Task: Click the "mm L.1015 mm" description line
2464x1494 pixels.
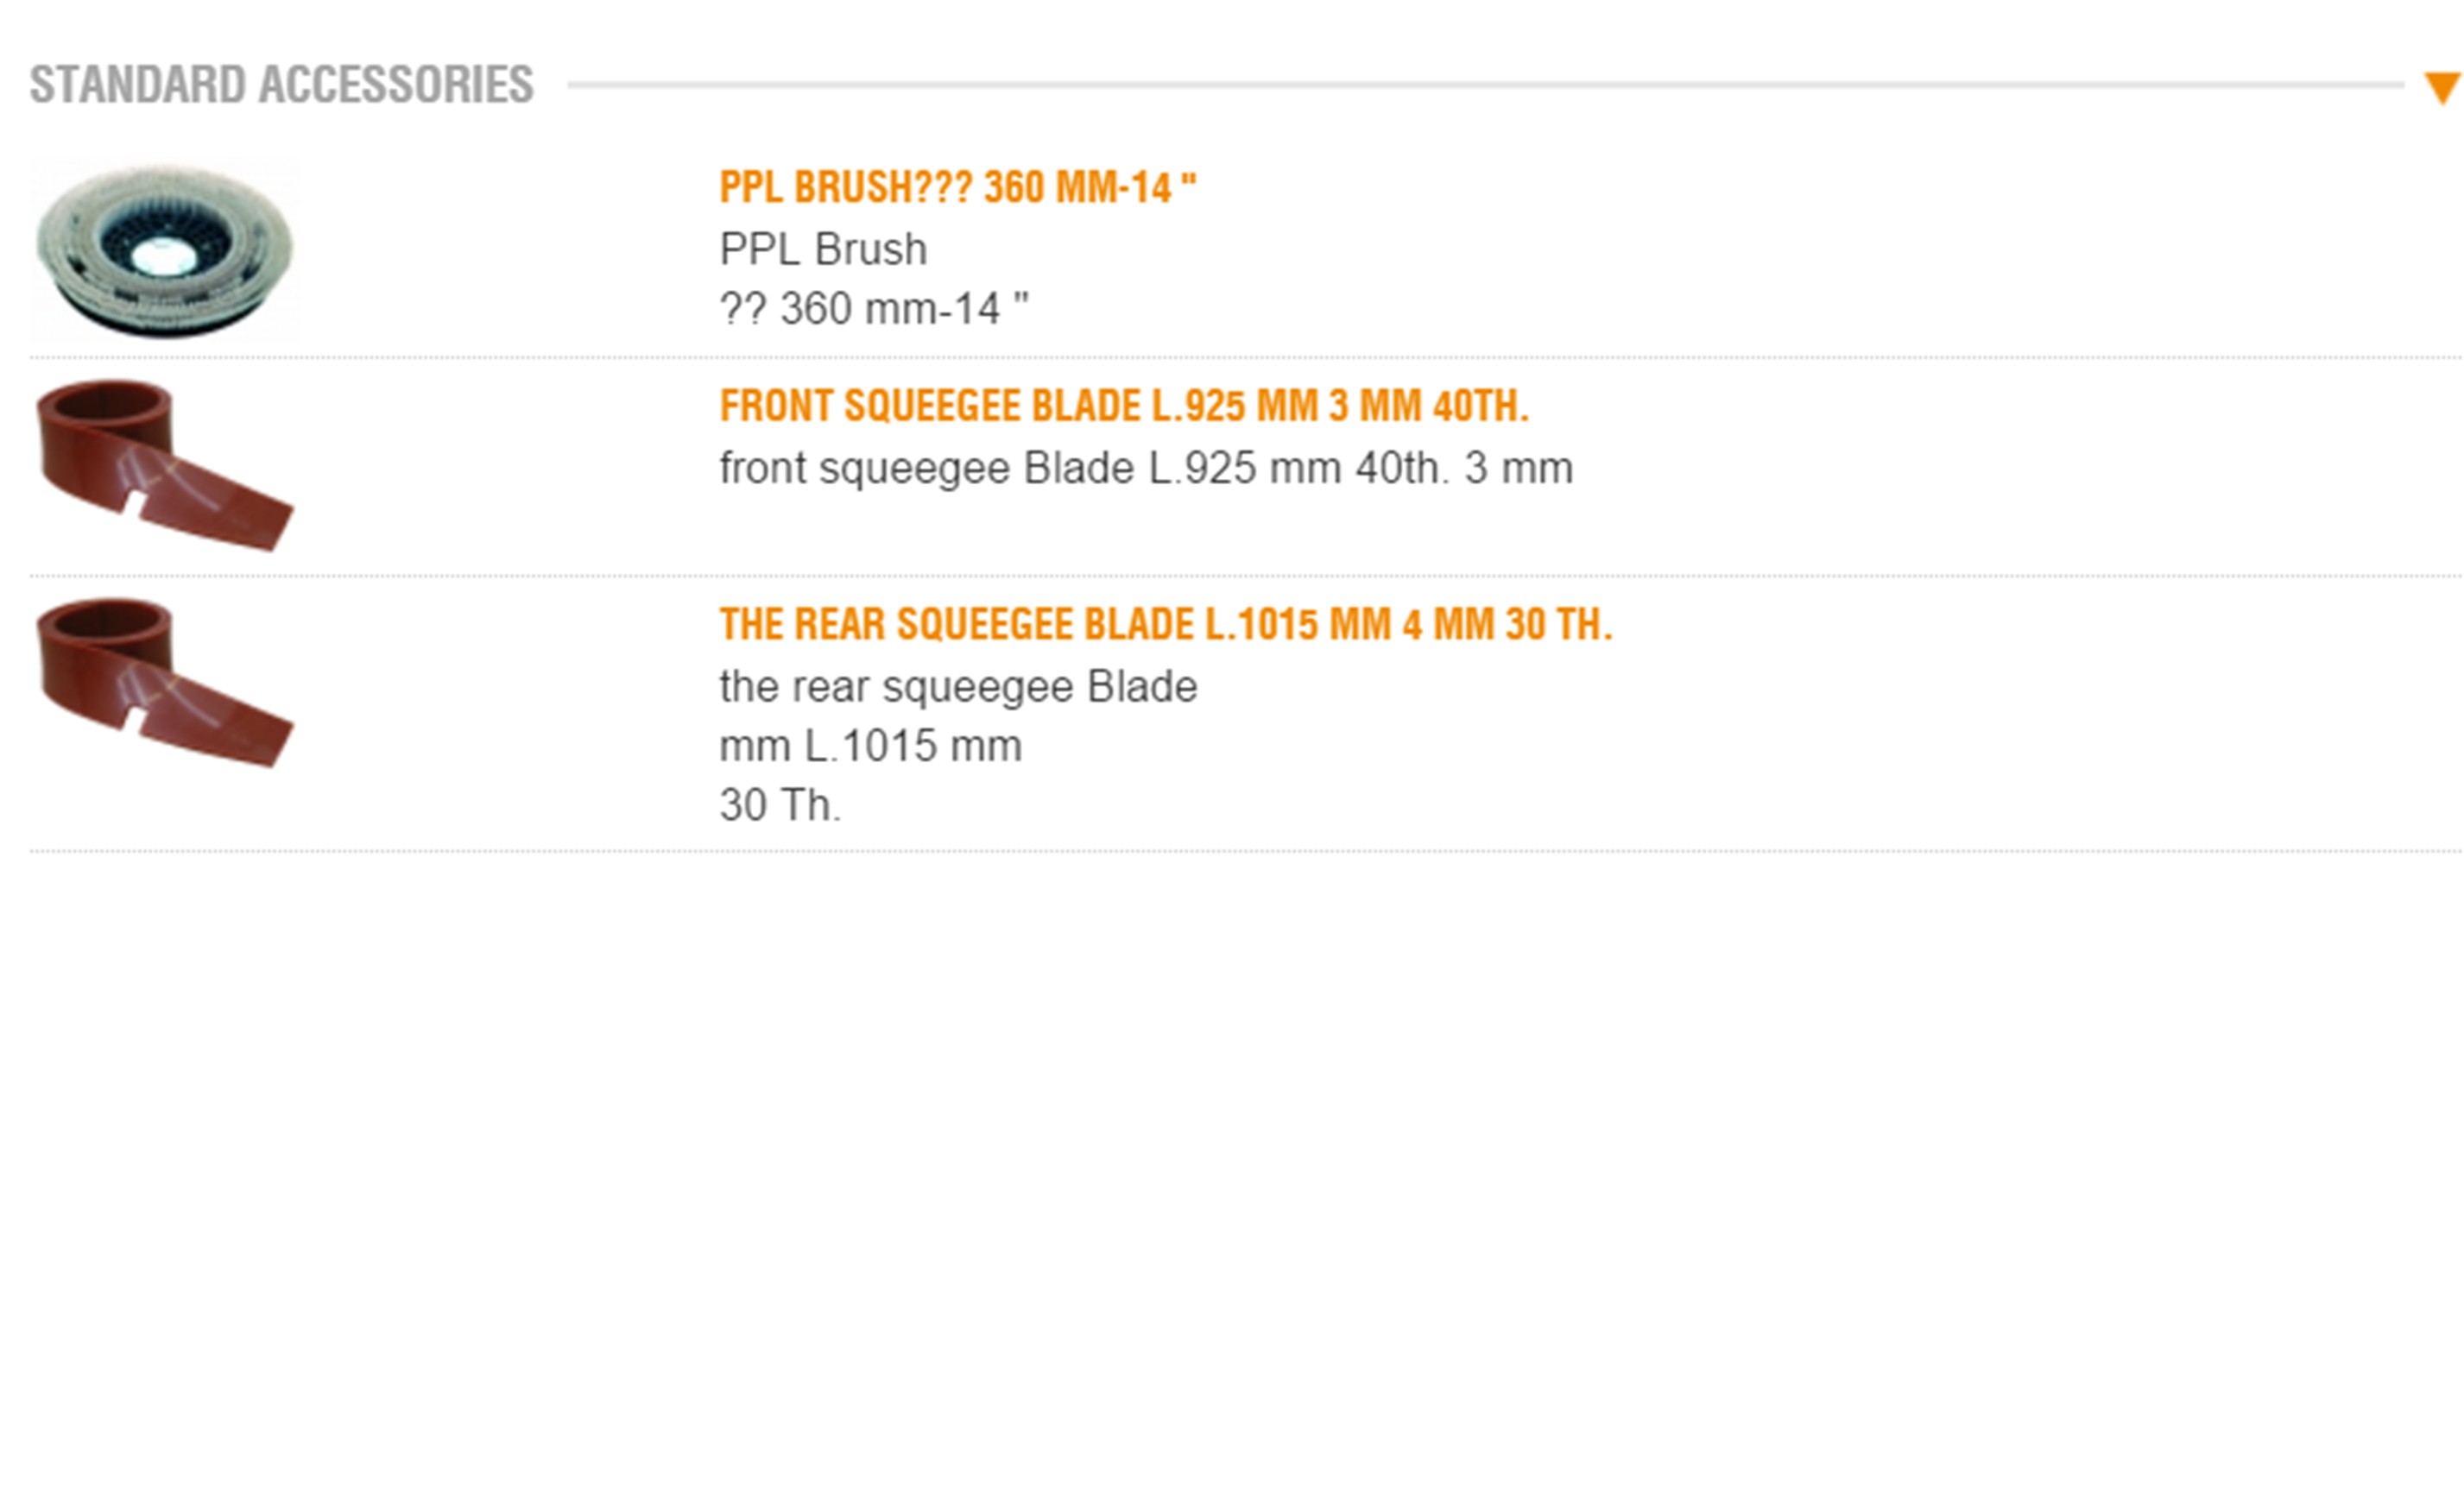Action: tap(870, 746)
